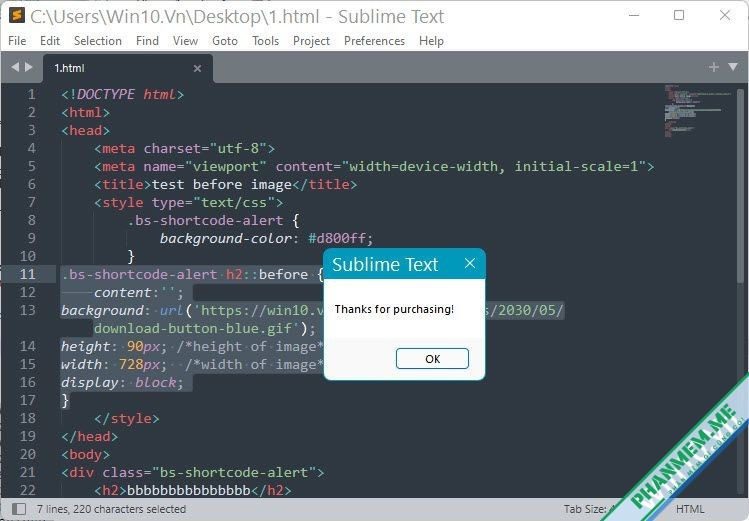This screenshot has height=521, width=749.
Task: Open the Project menu
Action: [311, 41]
